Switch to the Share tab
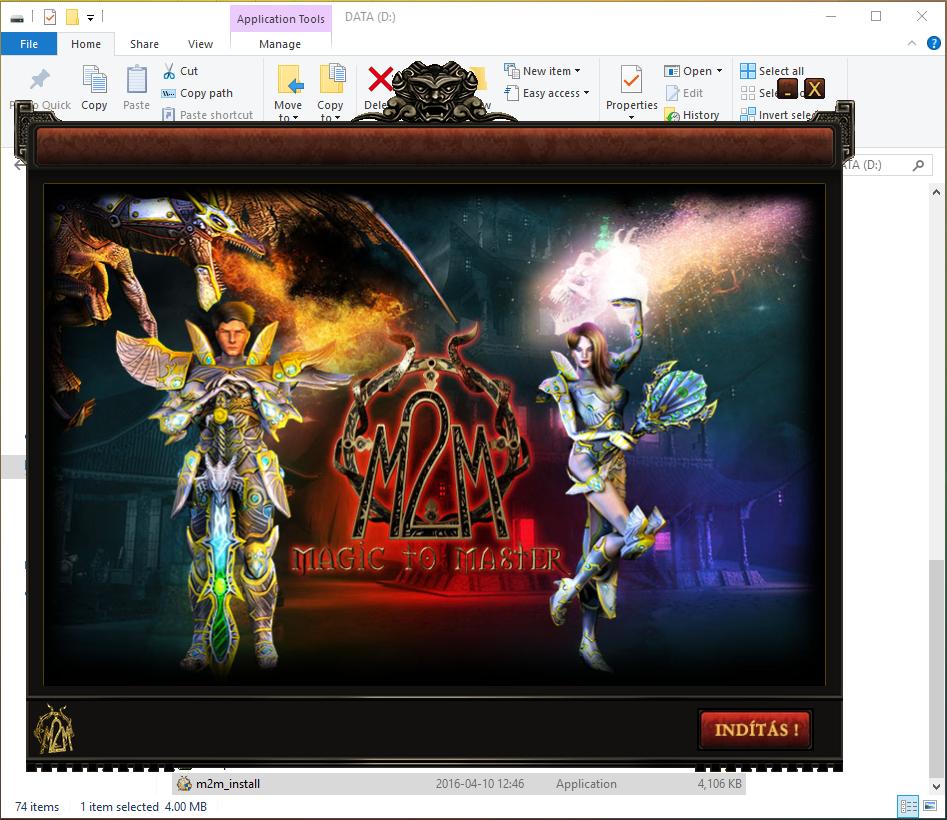Viewport: 947px width, 820px height. point(144,43)
